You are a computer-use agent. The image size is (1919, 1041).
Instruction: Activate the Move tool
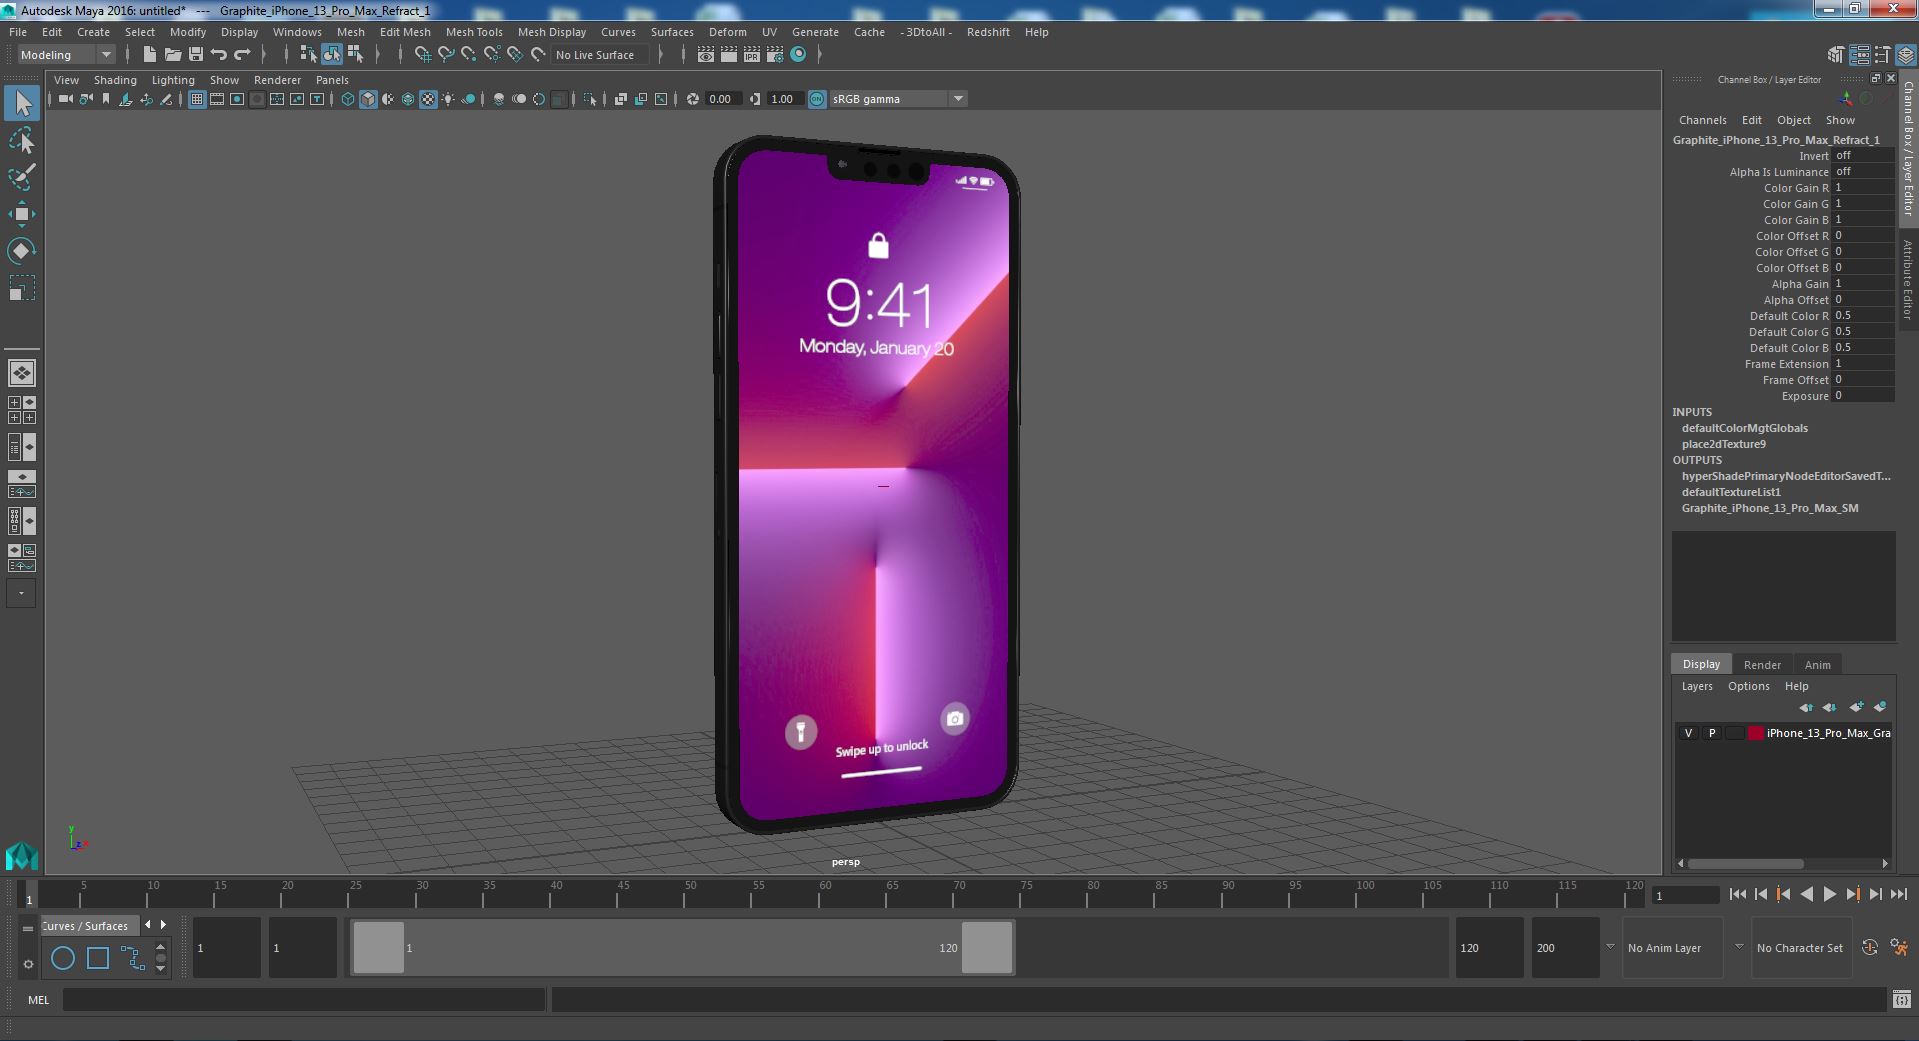22,214
